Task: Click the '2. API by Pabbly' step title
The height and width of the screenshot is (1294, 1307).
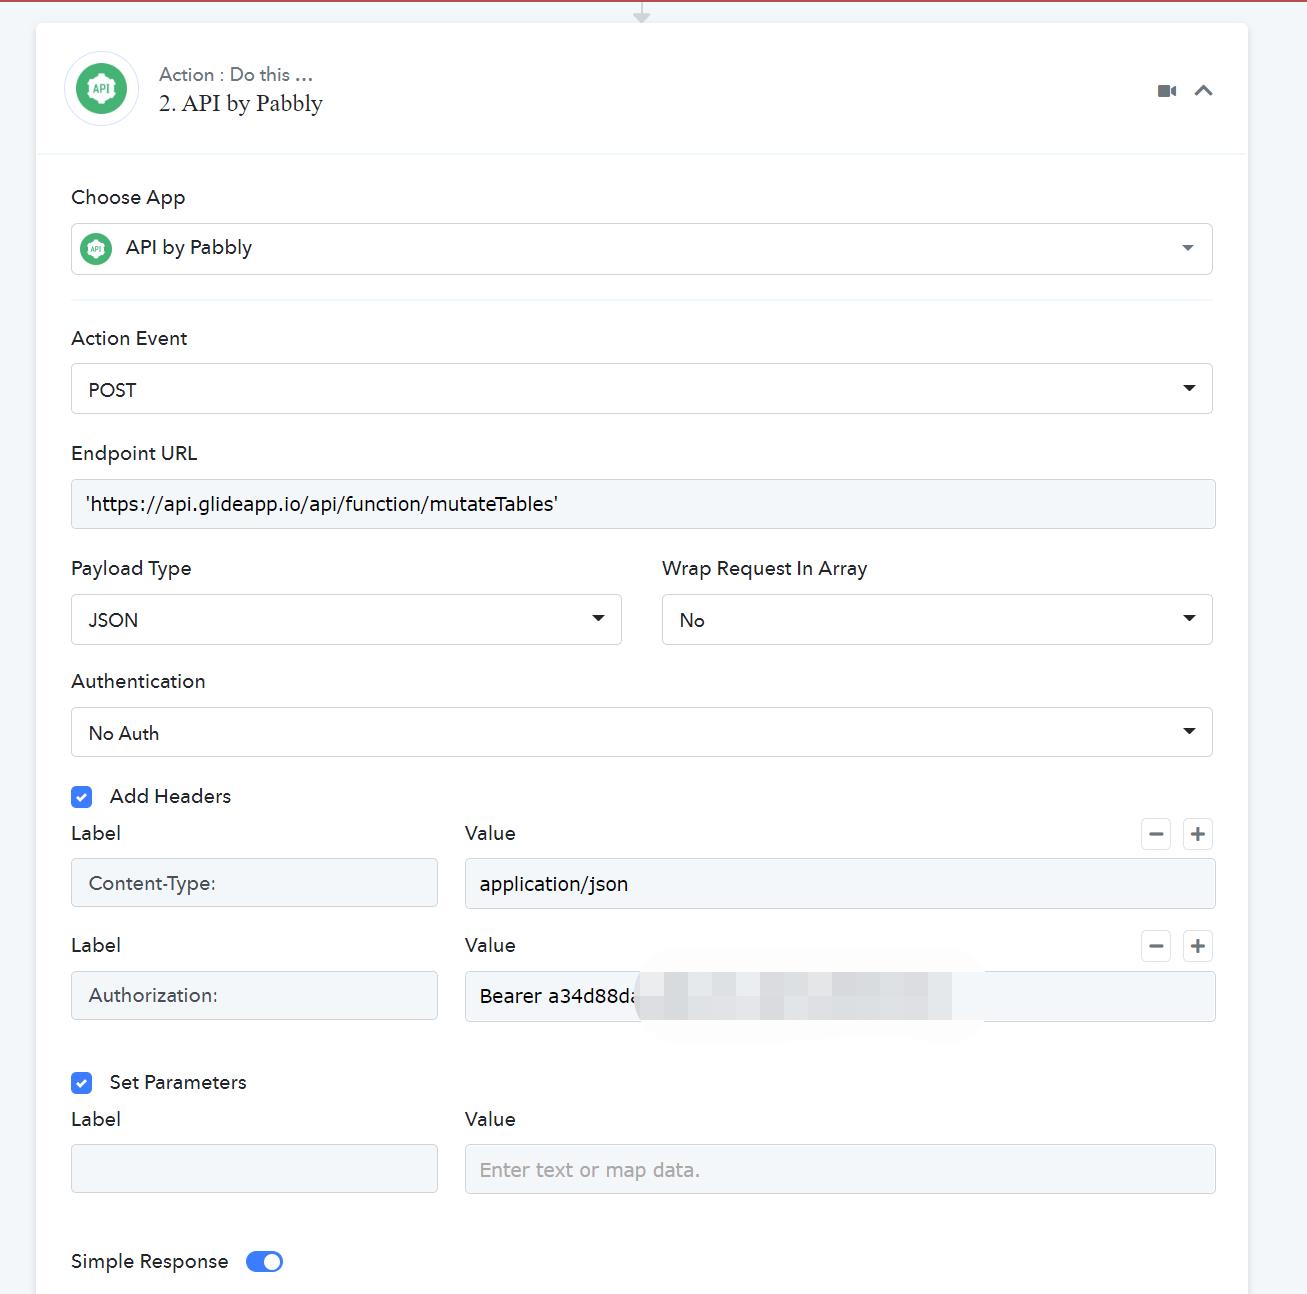Action: pyautogui.click(x=241, y=103)
